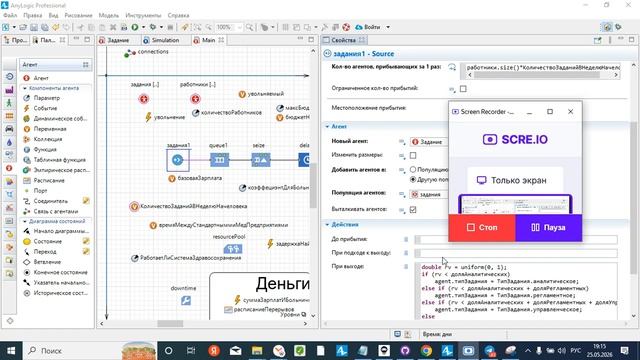Click the При подходе к выходу input field
The image size is (640, 360).
coord(516,253)
